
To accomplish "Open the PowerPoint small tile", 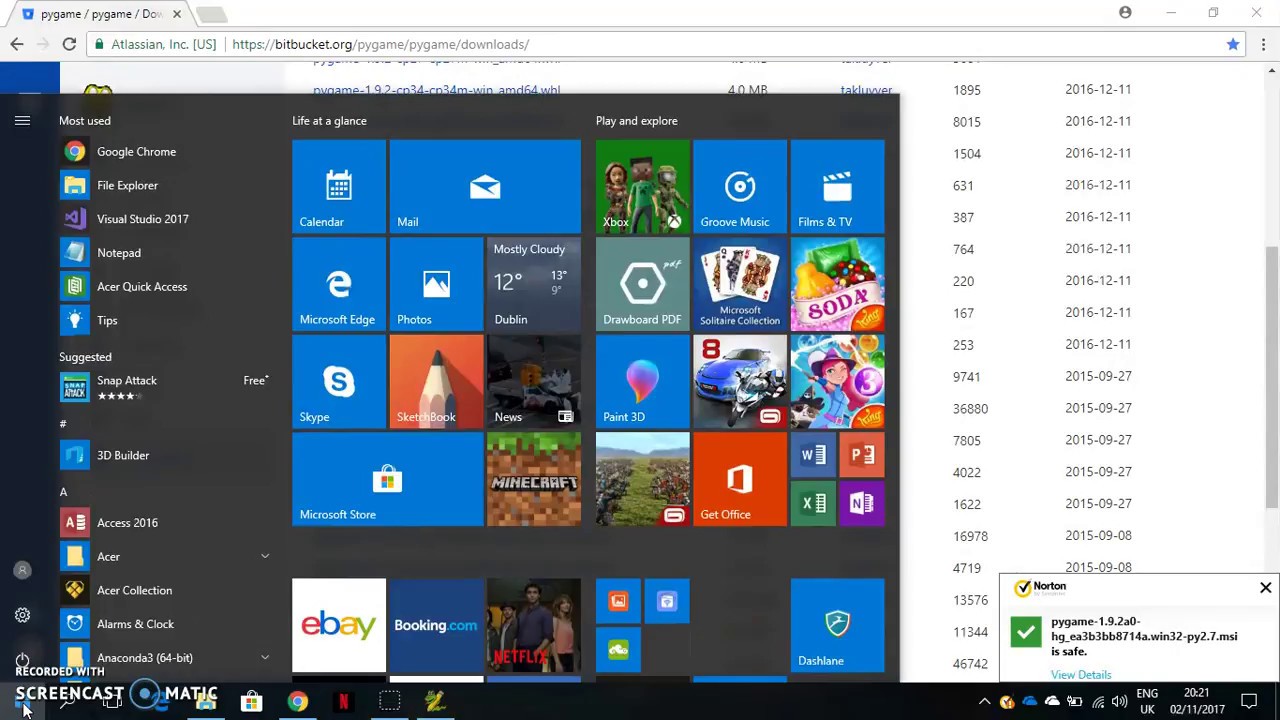I will coord(862,455).
